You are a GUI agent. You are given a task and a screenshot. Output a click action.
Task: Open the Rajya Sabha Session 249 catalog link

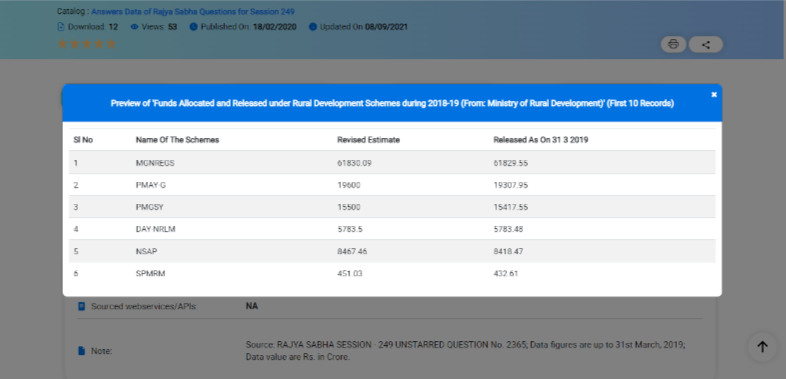(x=193, y=11)
